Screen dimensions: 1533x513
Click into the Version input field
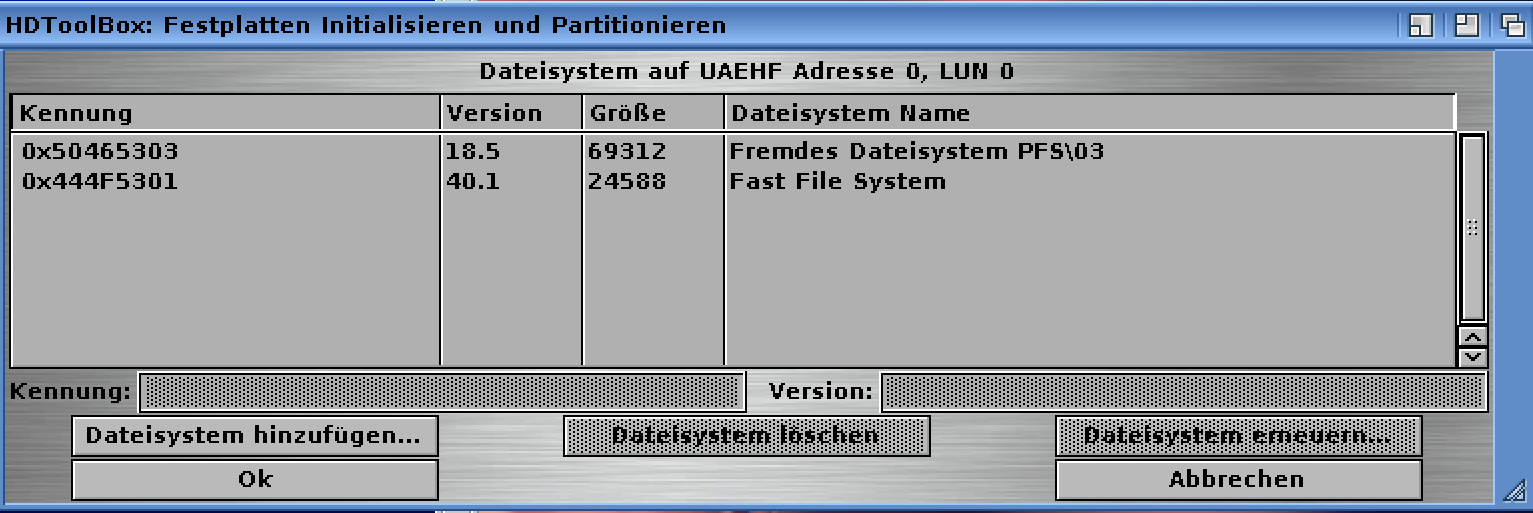[1184, 391]
